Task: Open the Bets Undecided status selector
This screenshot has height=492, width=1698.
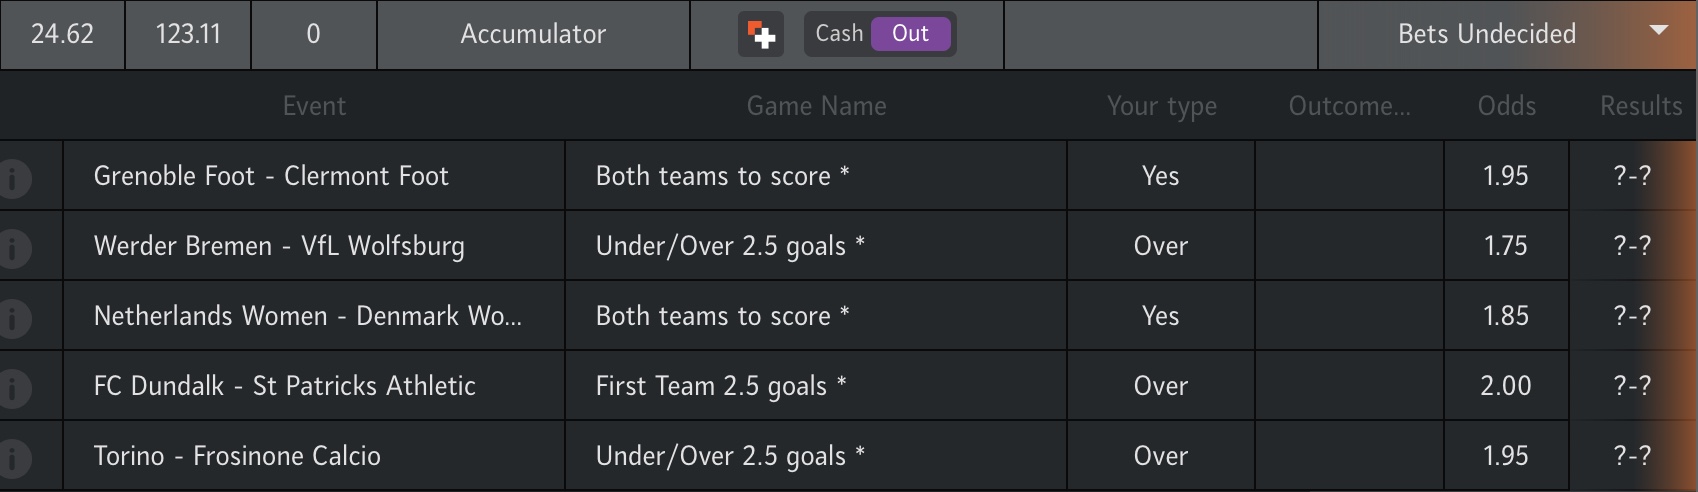Action: click(1486, 34)
